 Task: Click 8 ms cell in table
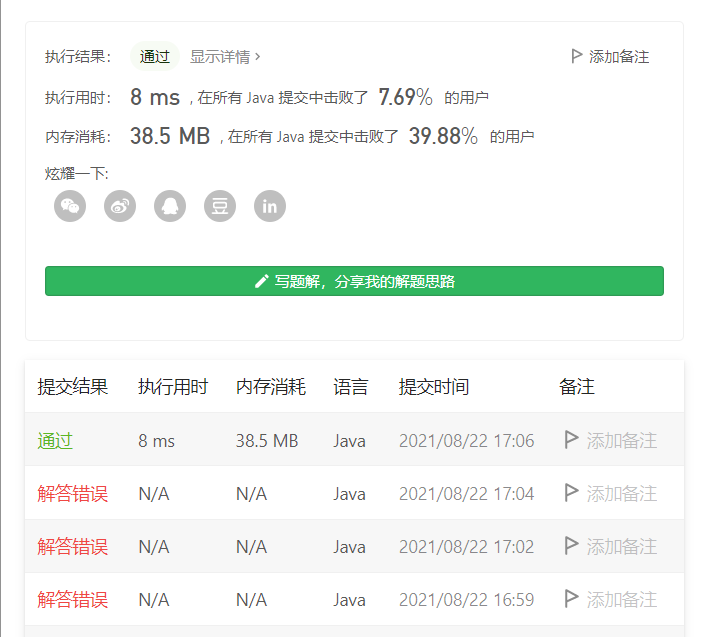pos(156,441)
